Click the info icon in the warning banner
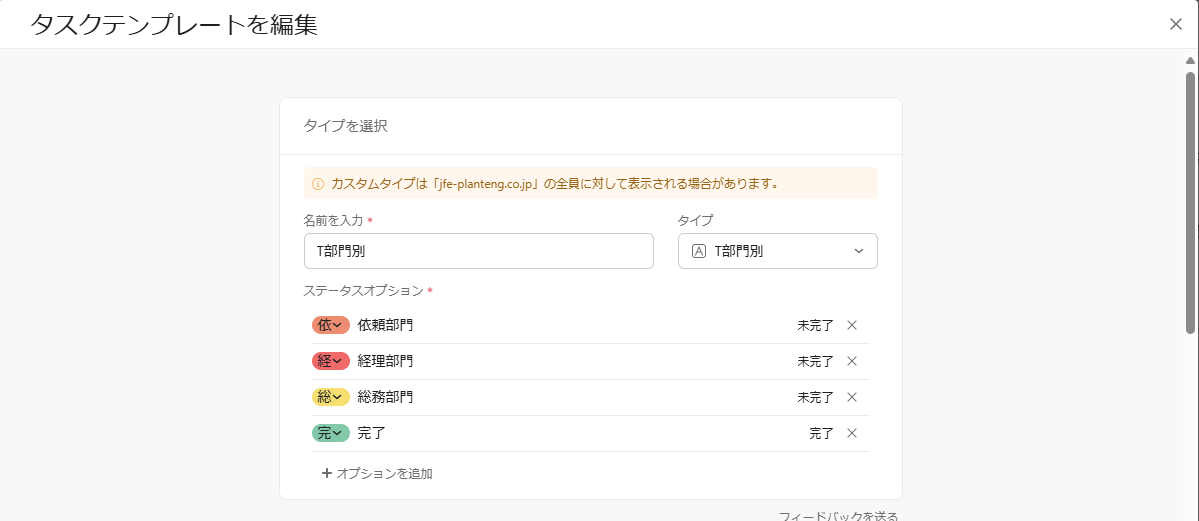The image size is (1199, 521). [x=318, y=184]
